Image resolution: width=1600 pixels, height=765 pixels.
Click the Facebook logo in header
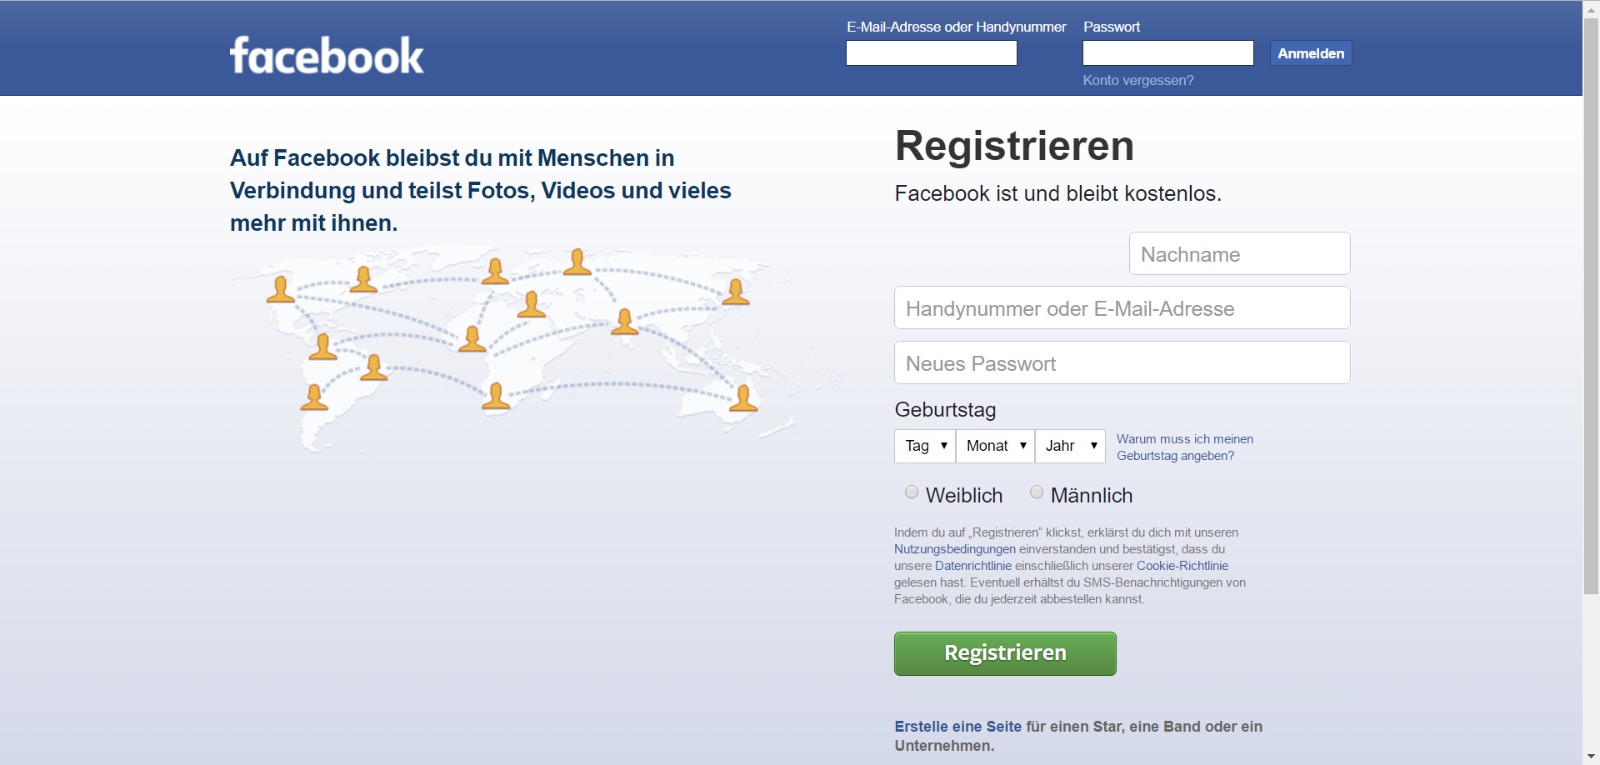pyautogui.click(x=327, y=56)
